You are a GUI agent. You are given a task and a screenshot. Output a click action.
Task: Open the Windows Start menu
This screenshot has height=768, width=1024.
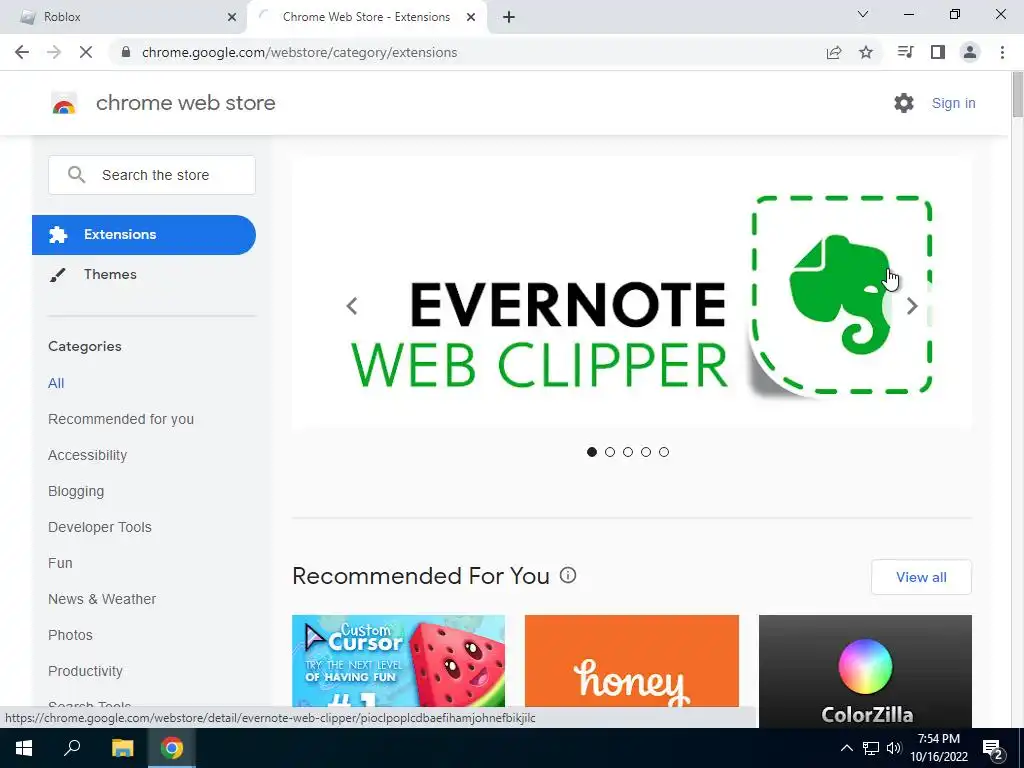(24, 748)
